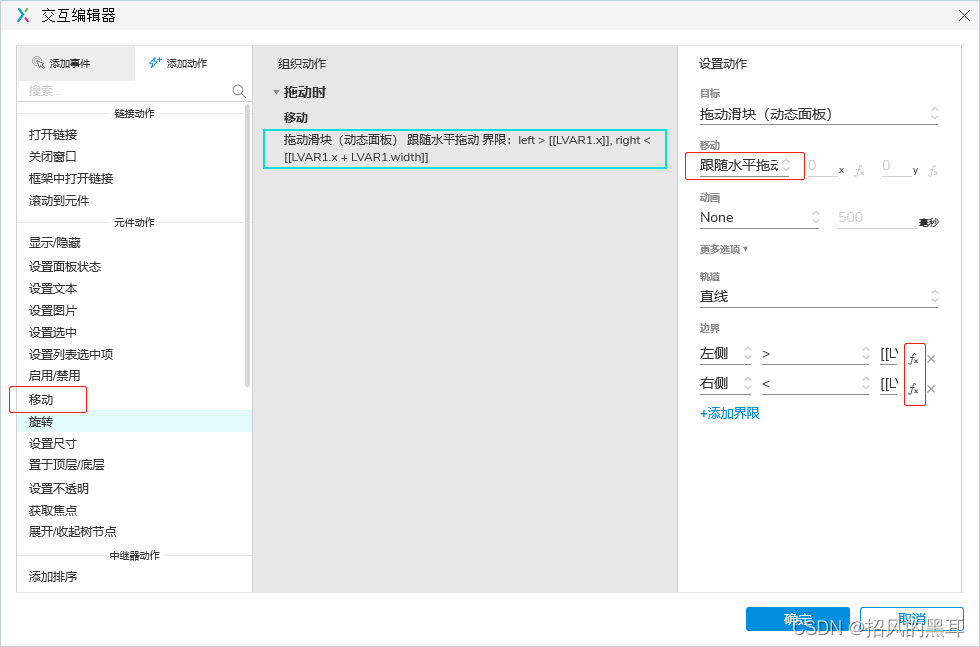980x647 pixels.
Task: Collapse 更多选项 section
Action: 724,249
